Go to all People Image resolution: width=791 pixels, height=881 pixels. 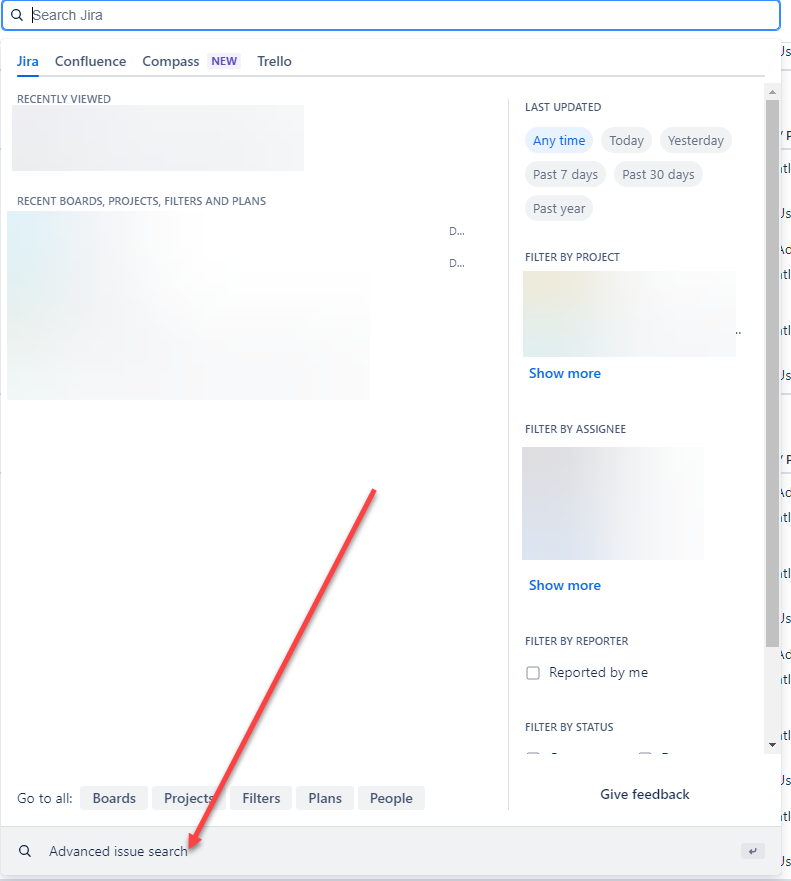pyautogui.click(x=391, y=798)
